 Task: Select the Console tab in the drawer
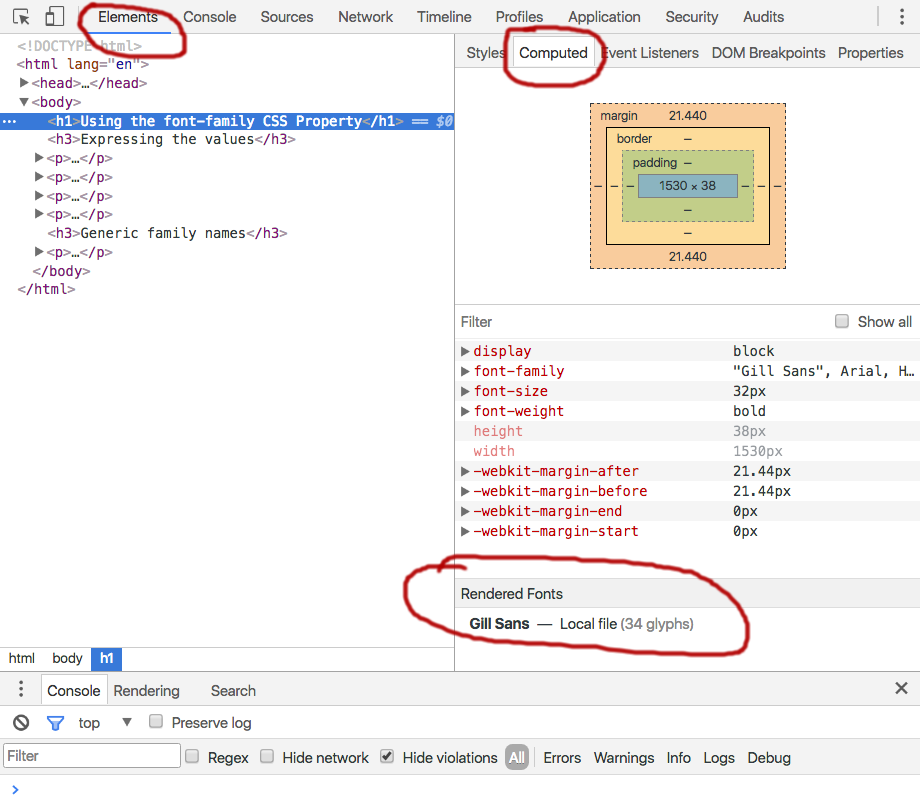pos(73,691)
